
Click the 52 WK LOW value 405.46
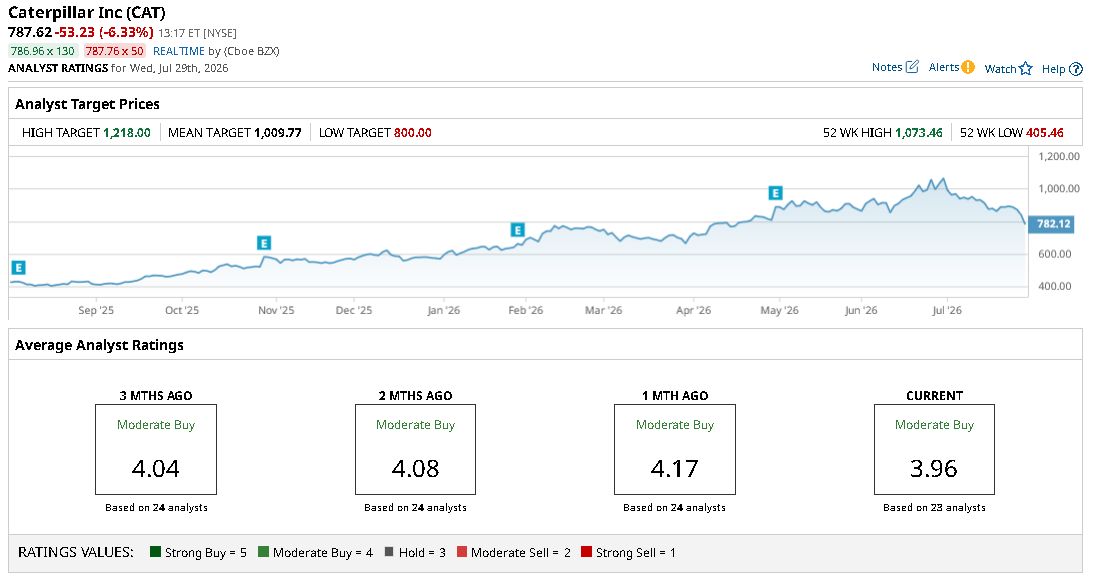(1044, 132)
